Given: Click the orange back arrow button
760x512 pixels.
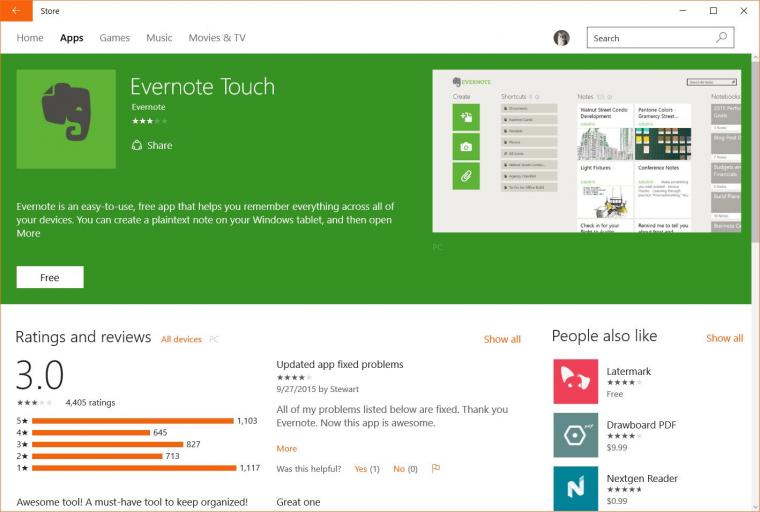Looking at the screenshot, I should 16,11.
